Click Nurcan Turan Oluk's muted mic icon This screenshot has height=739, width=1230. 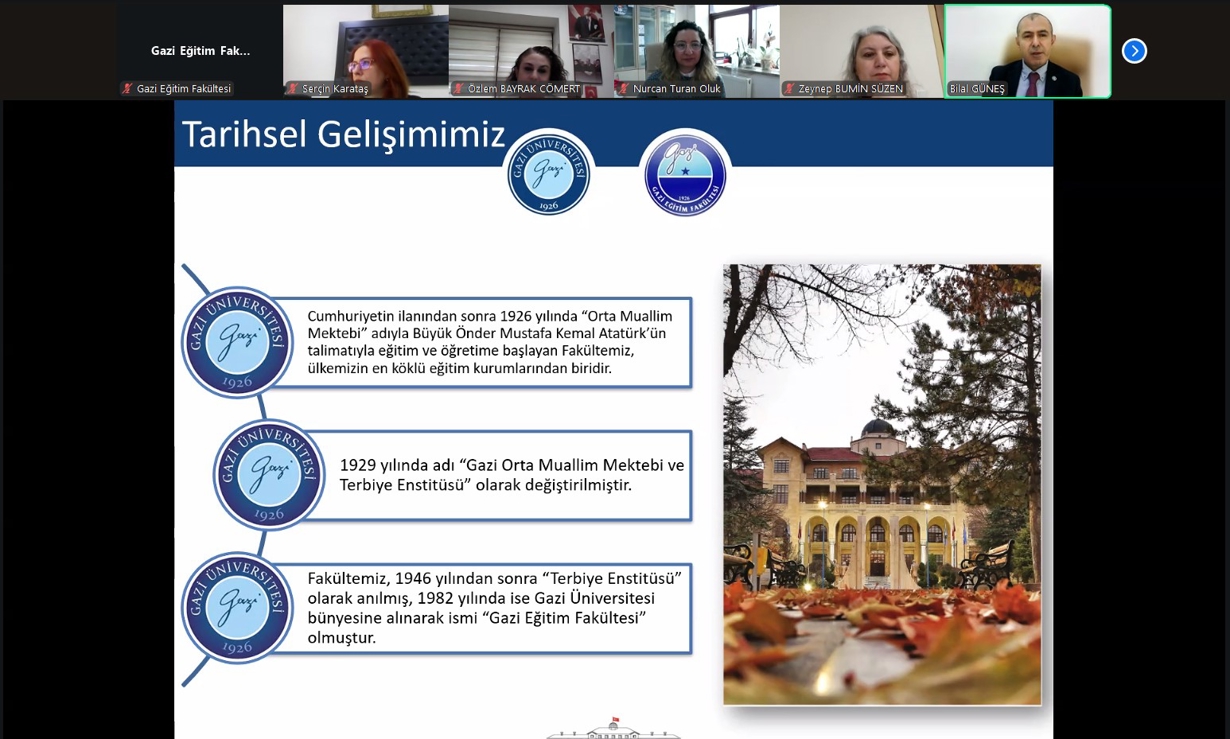click(624, 89)
